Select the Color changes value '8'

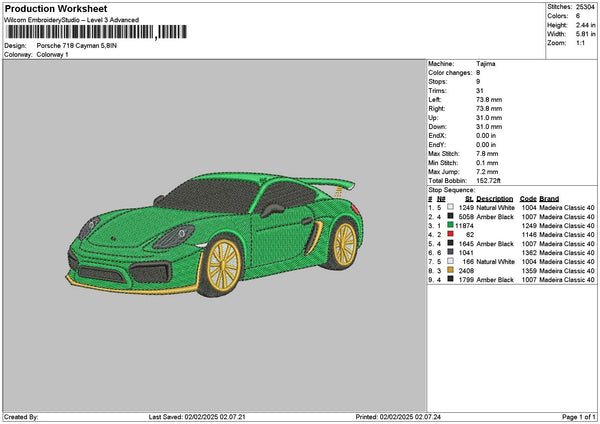click(478, 73)
